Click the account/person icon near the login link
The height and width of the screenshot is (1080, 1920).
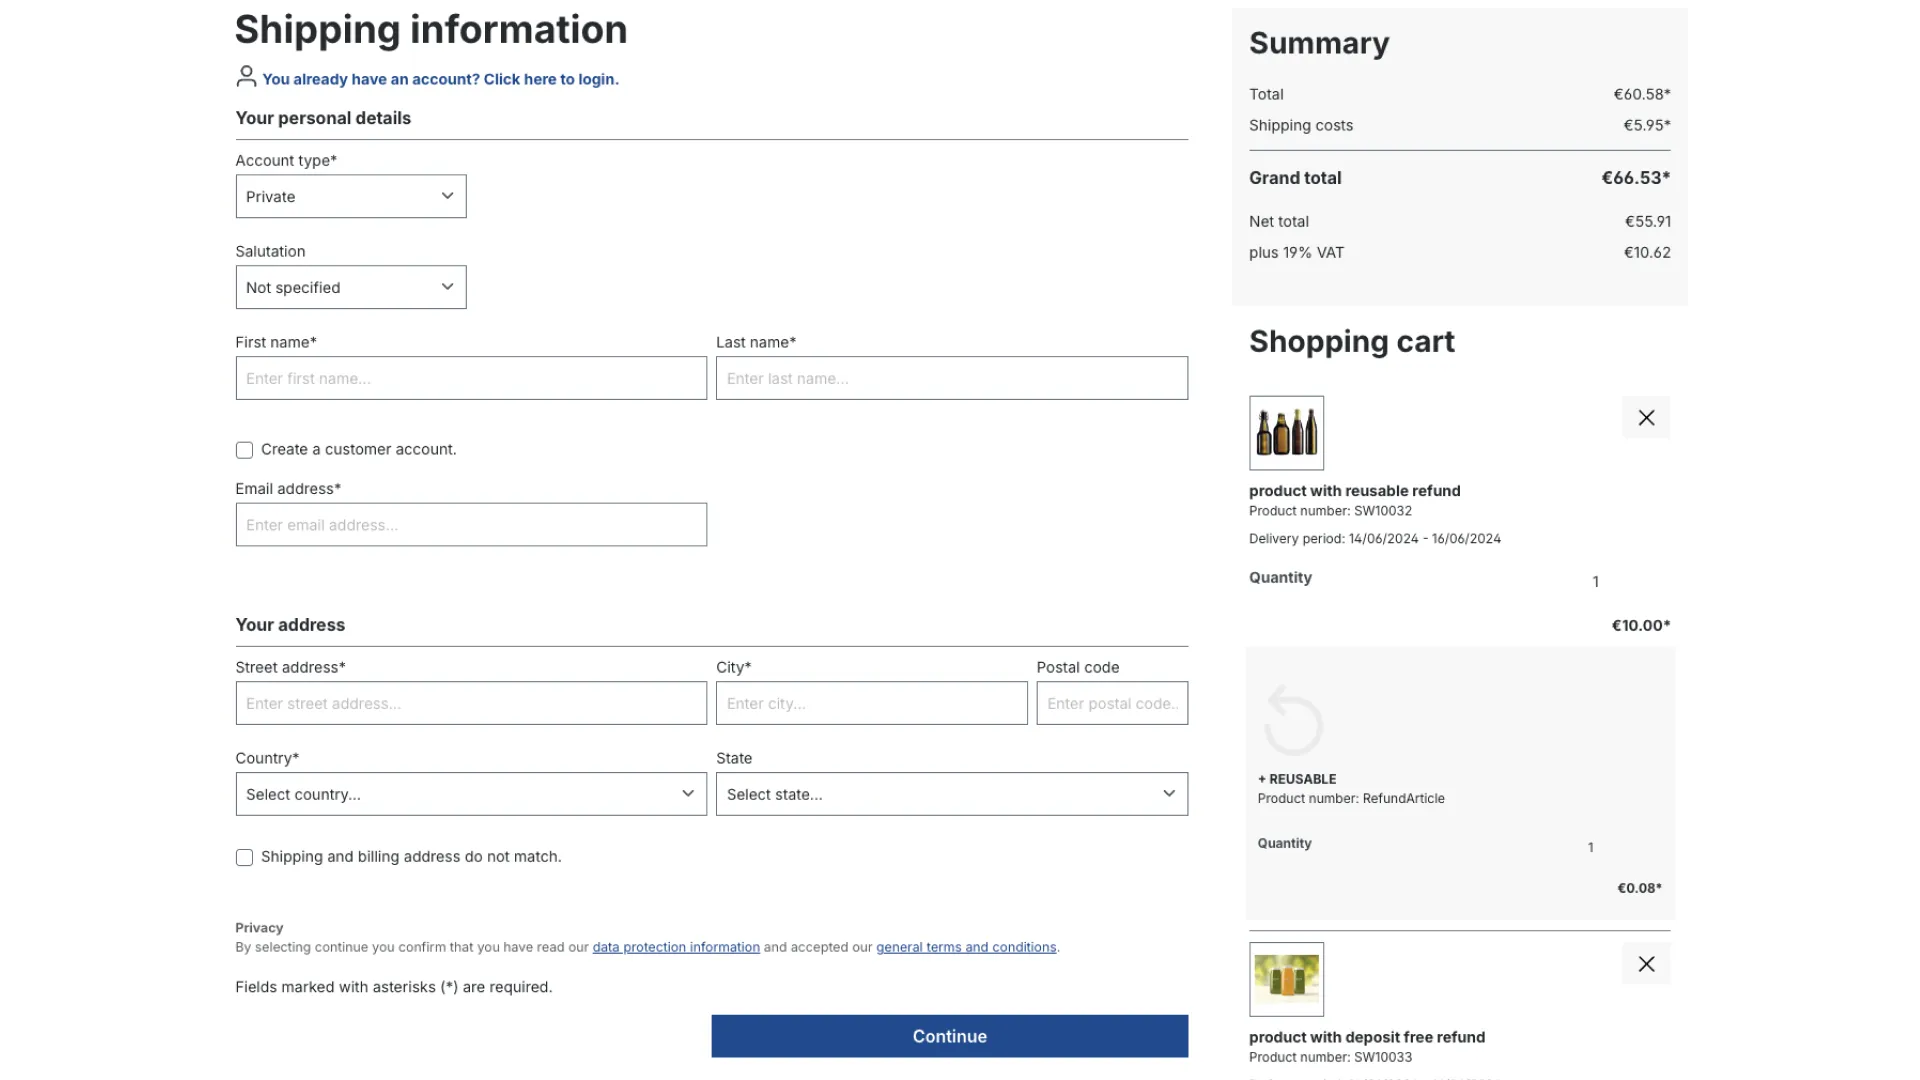[x=245, y=77]
